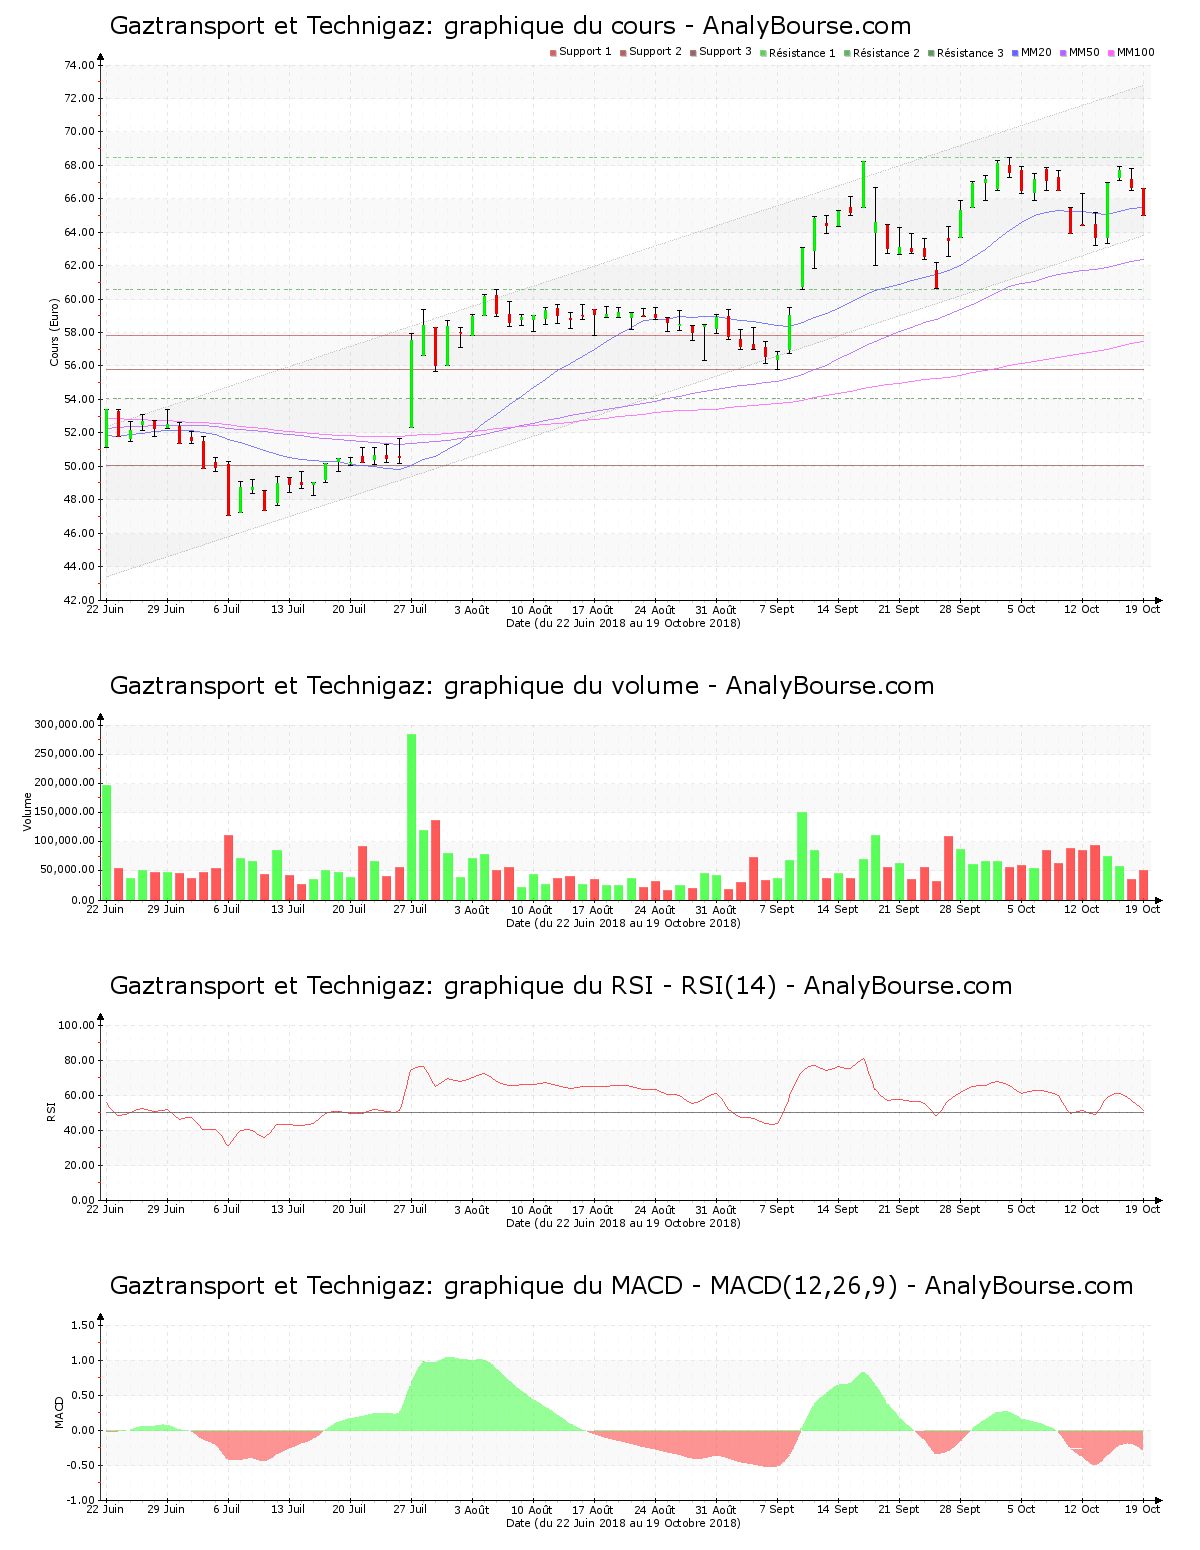
Task: Click the 'graphique du MACD - MACD(12,26,9)' title
Action: pyautogui.click(x=621, y=1286)
